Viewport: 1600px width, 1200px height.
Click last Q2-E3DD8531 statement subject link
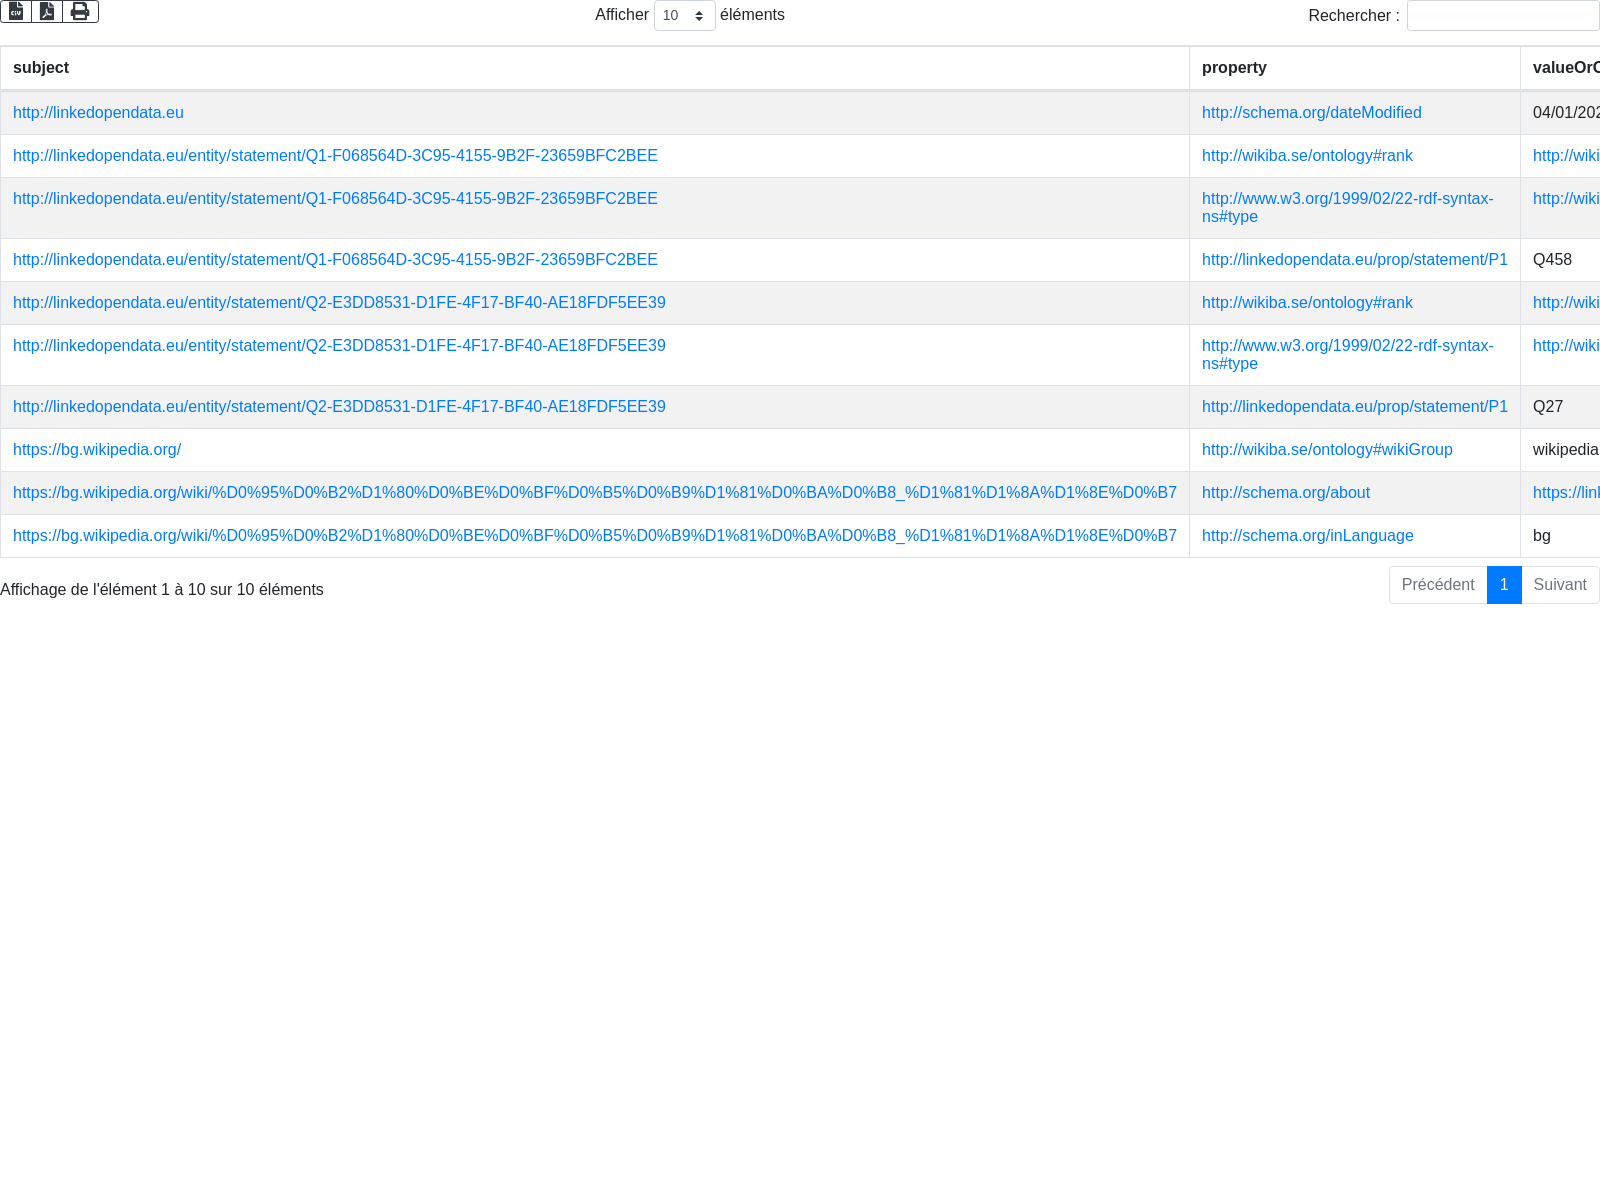tap(339, 407)
